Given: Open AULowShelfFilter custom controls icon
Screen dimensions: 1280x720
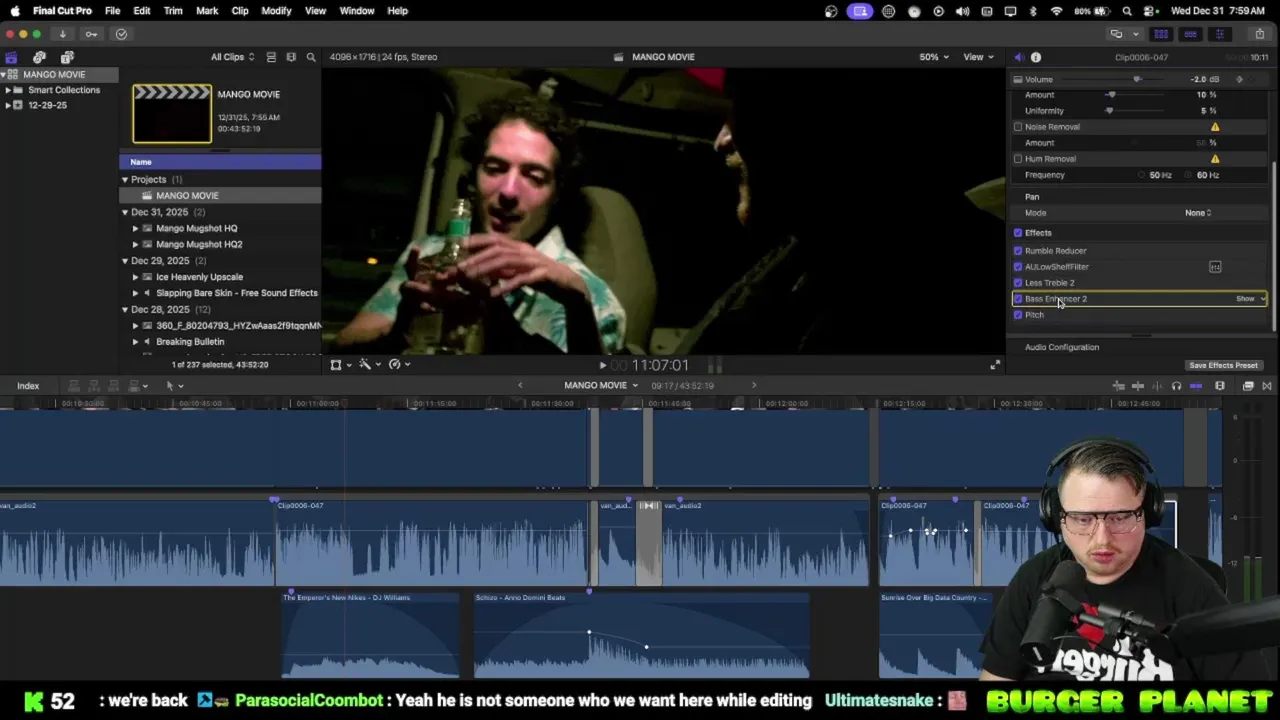Looking at the screenshot, I should pyautogui.click(x=1215, y=267).
